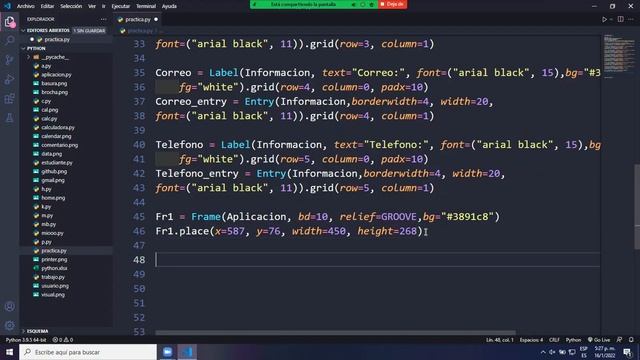This screenshot has height=360, width=640.
Task: Click the Windows search box
Action: pos(88,352)
